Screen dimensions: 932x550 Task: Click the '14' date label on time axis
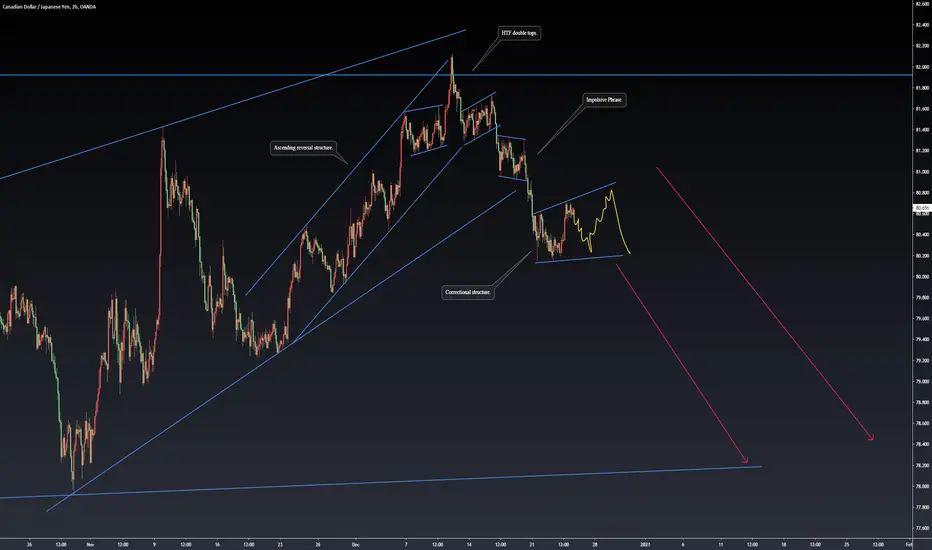click(469, 544)
